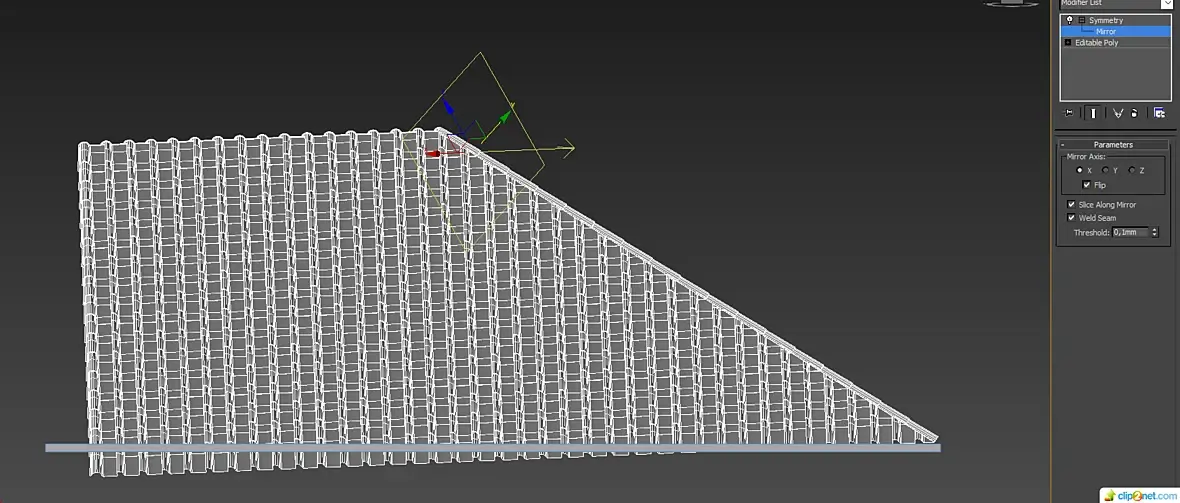Screen dimensions: 1180x503
Task: Toggle Symmetry modifier lightbulb icon
Action: pos(1069,20)
